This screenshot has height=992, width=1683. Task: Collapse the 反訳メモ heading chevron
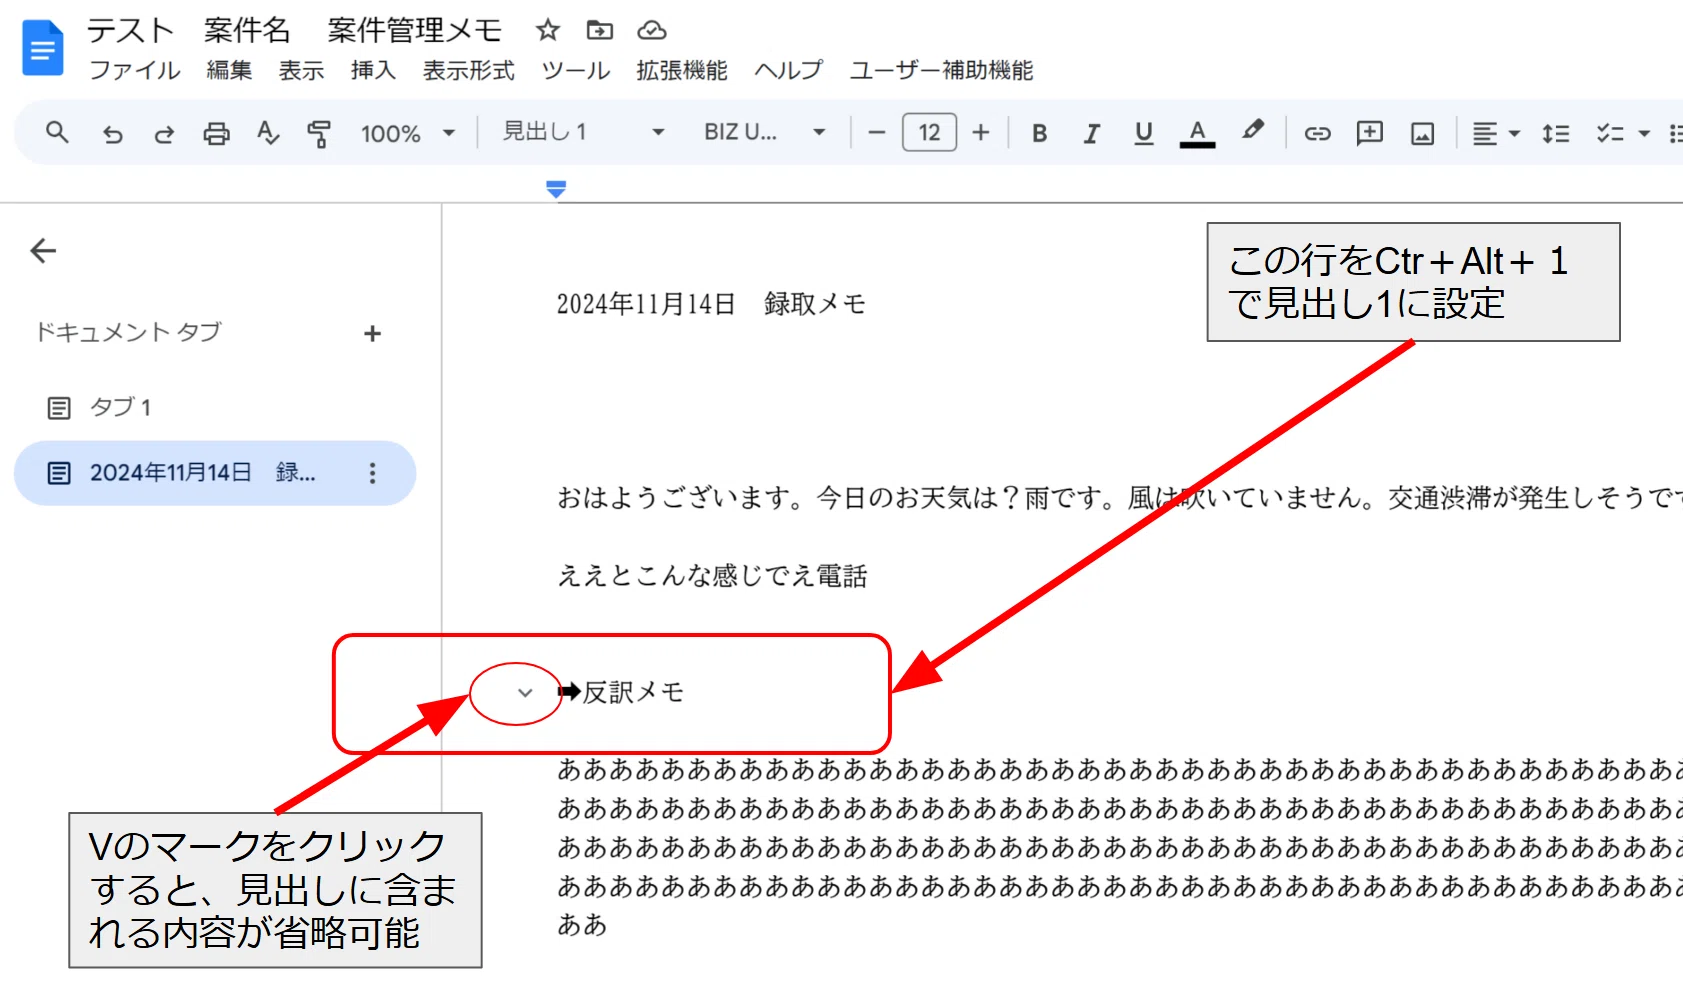point(524,692)
